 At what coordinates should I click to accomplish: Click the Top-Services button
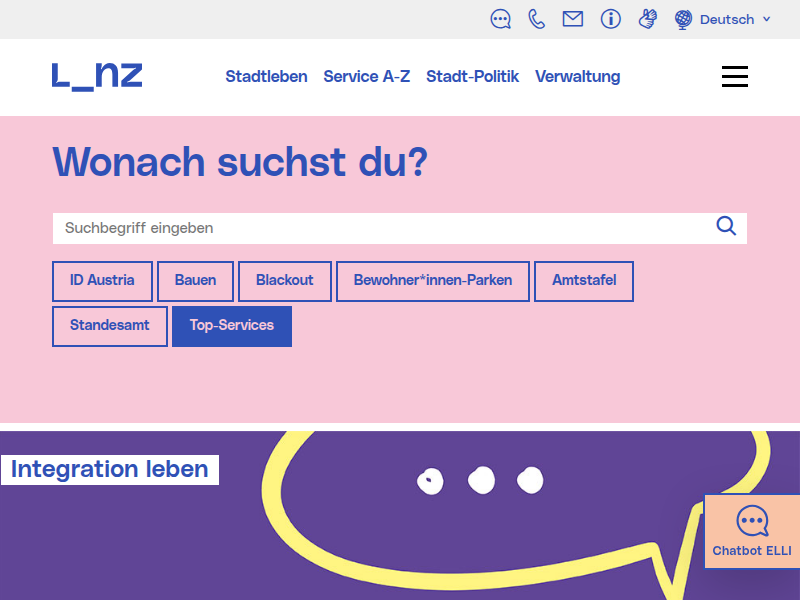(231, 326)
